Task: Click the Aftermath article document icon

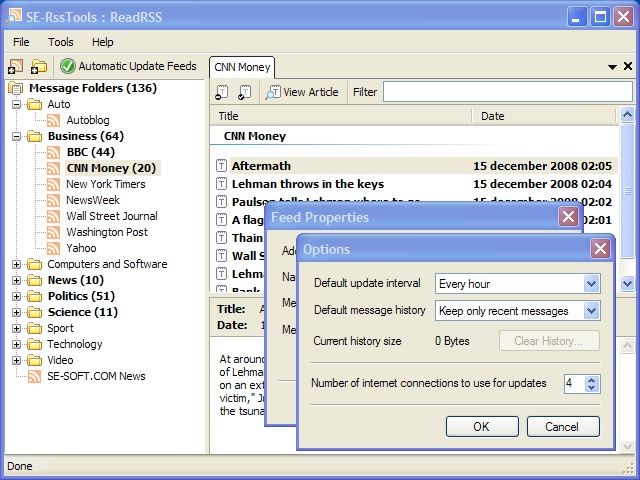Action: (x=221, y=166)
